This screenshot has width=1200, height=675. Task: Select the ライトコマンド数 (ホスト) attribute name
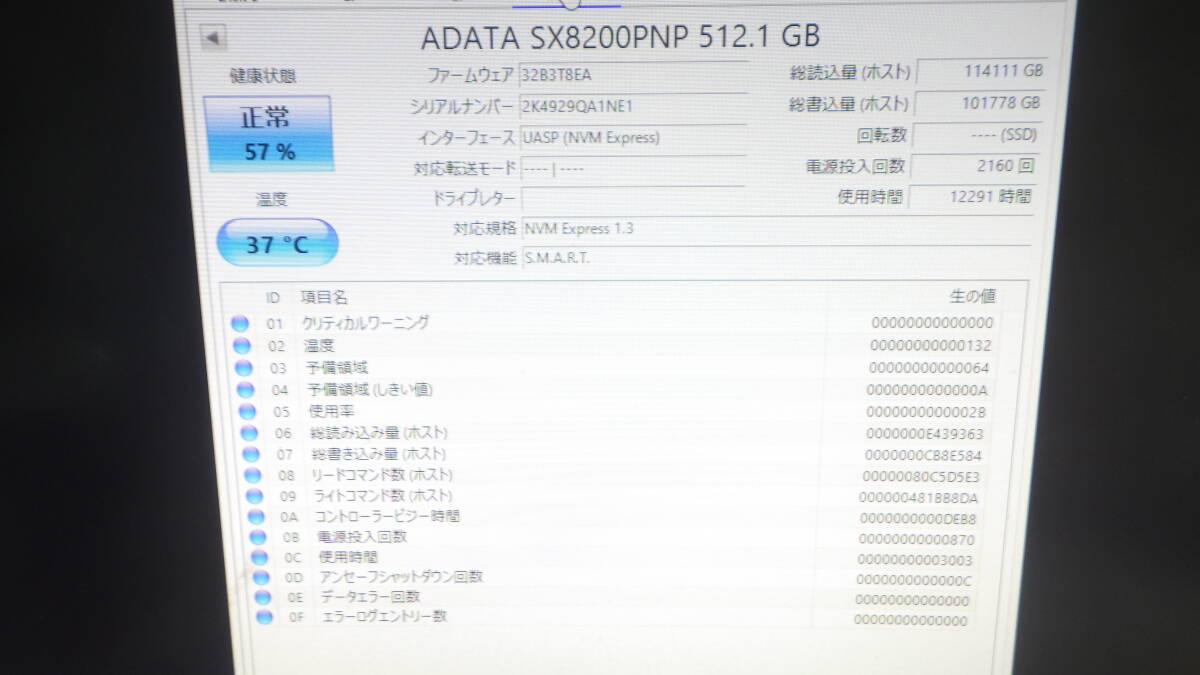383,496
